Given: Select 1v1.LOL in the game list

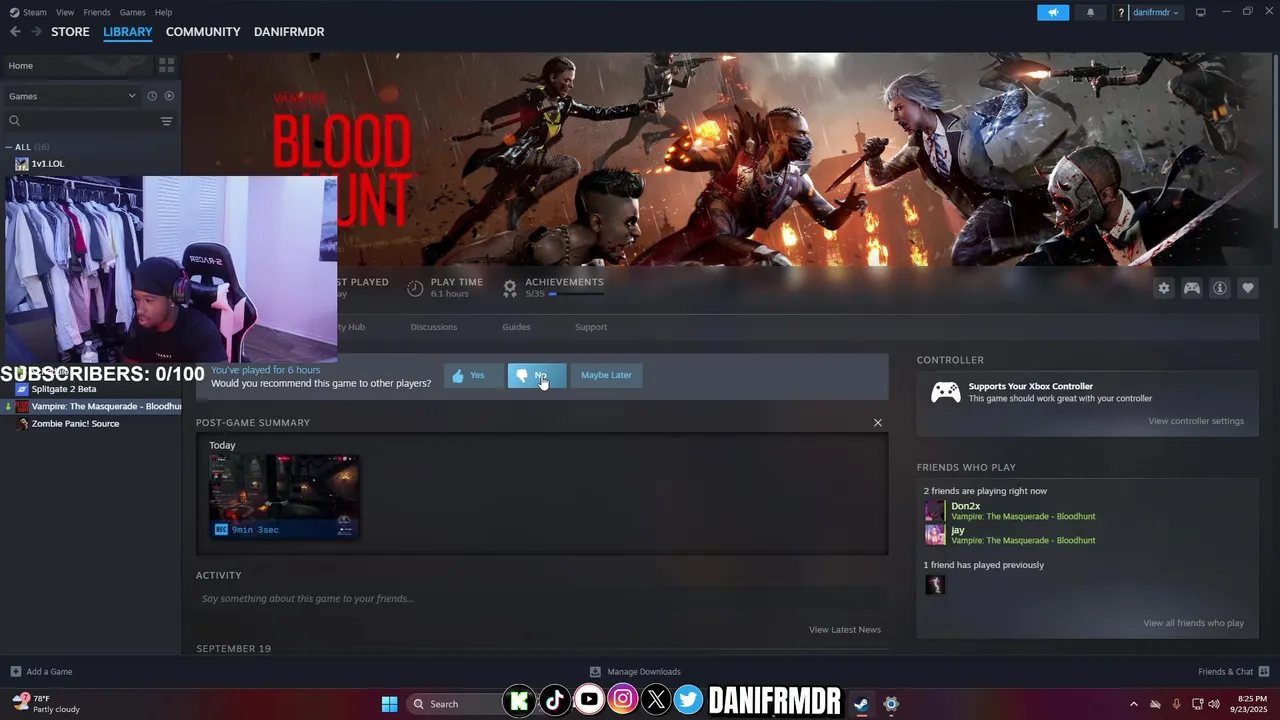Looking at the screenshot, I should (47, 164).
